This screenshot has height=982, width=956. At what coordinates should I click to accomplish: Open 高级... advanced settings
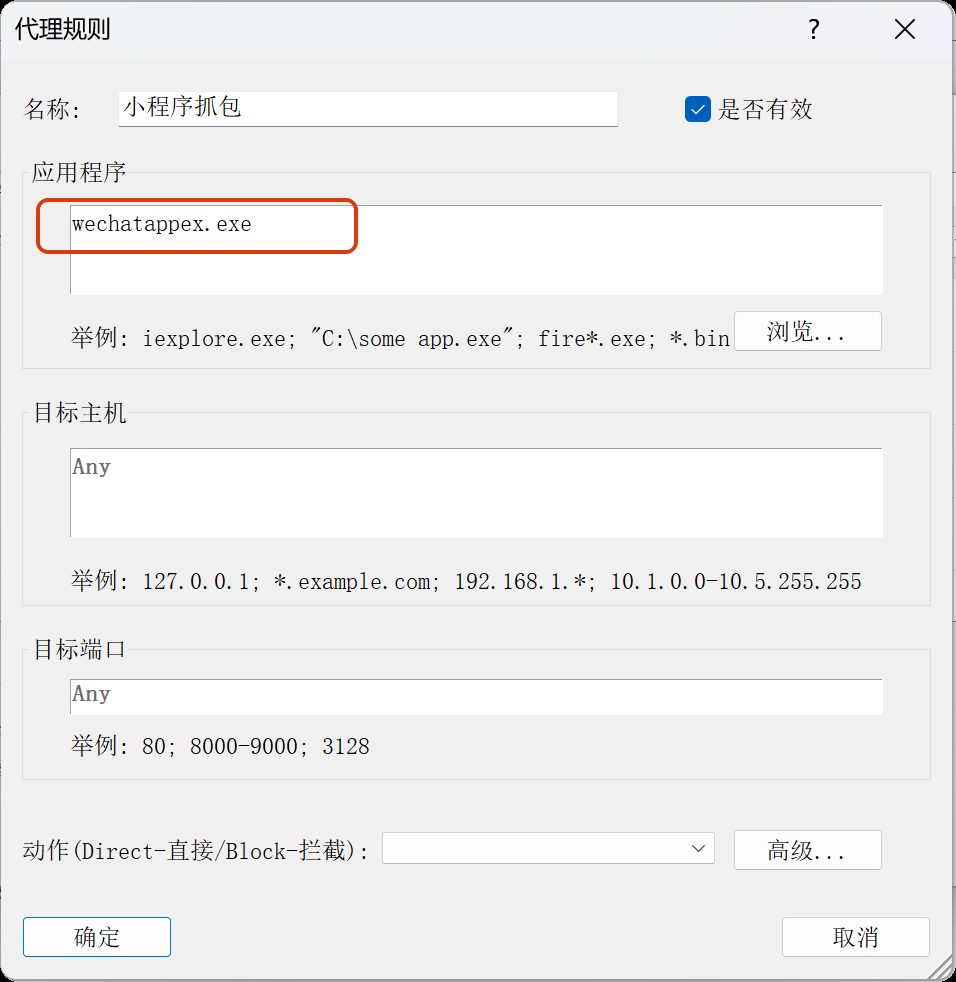(x=807, y=851)
